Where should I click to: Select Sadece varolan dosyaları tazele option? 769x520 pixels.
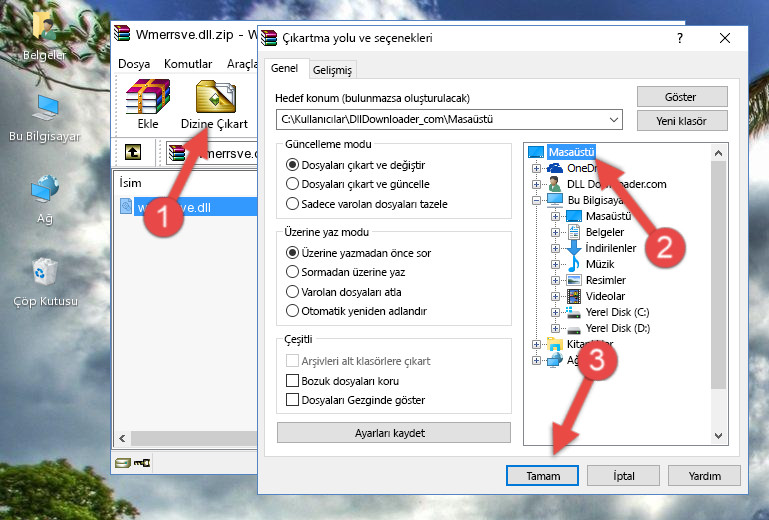tap(292, 204)
